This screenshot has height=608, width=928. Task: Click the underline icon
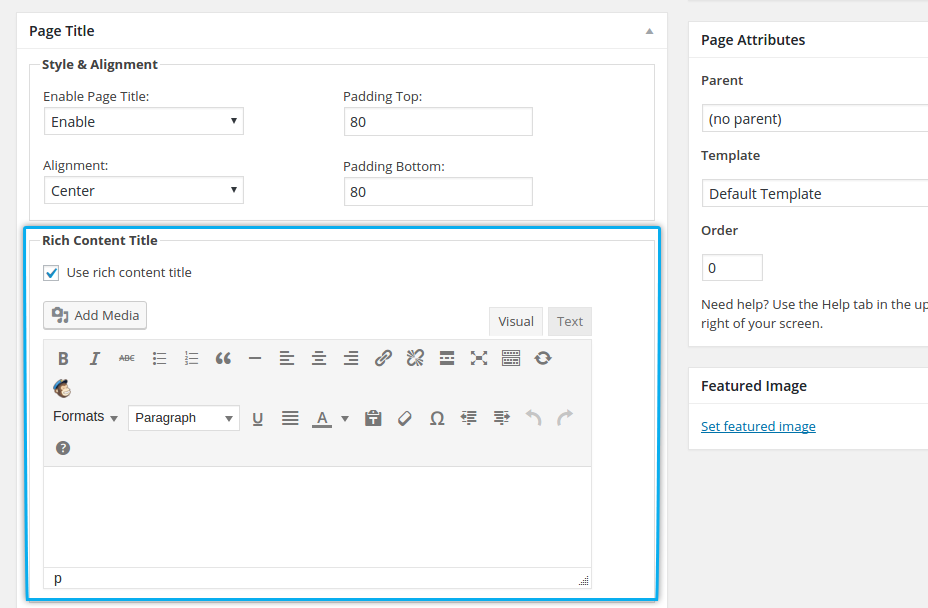tap(257, 418)
